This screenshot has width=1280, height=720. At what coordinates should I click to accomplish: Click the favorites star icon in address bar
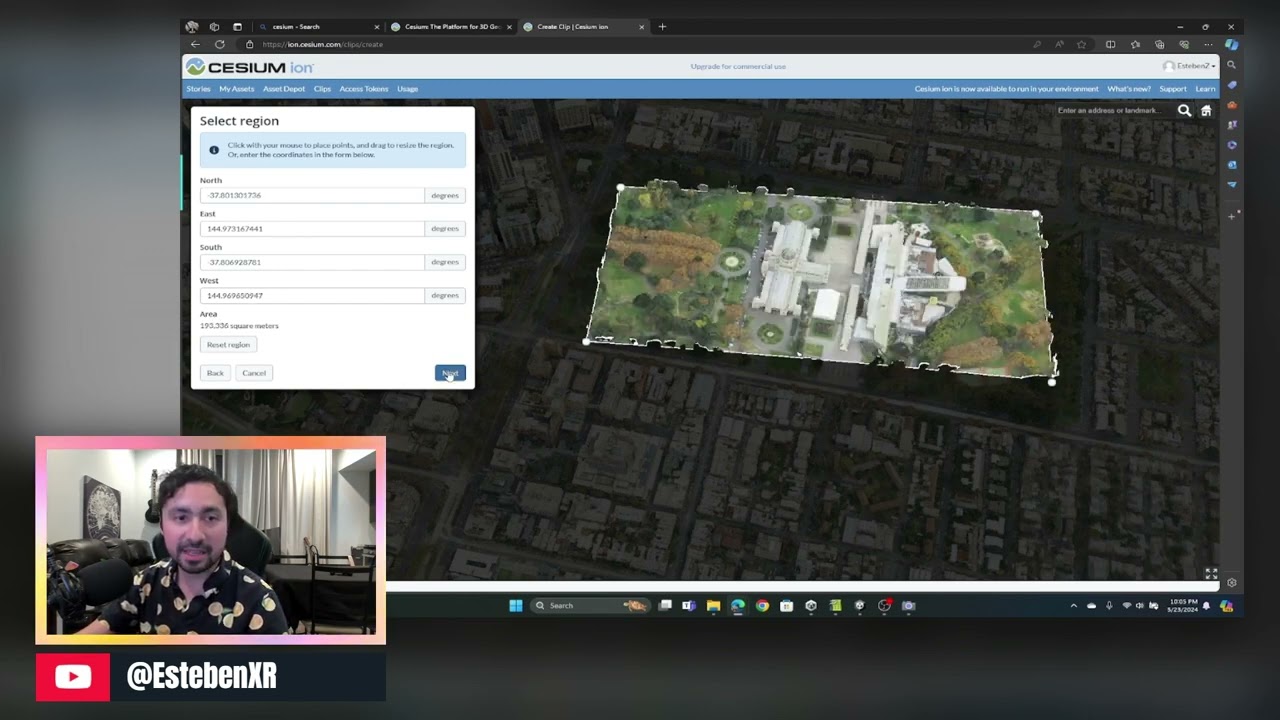point(1081,44)
